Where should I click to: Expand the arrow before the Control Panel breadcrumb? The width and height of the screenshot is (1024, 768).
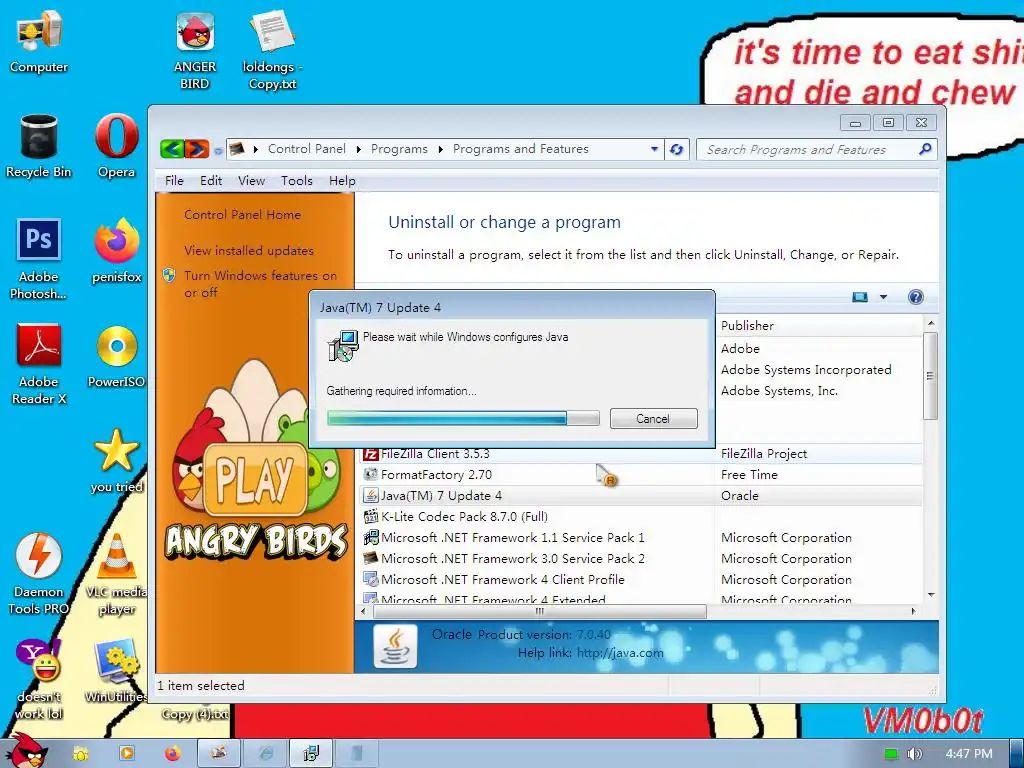point(255,150)
